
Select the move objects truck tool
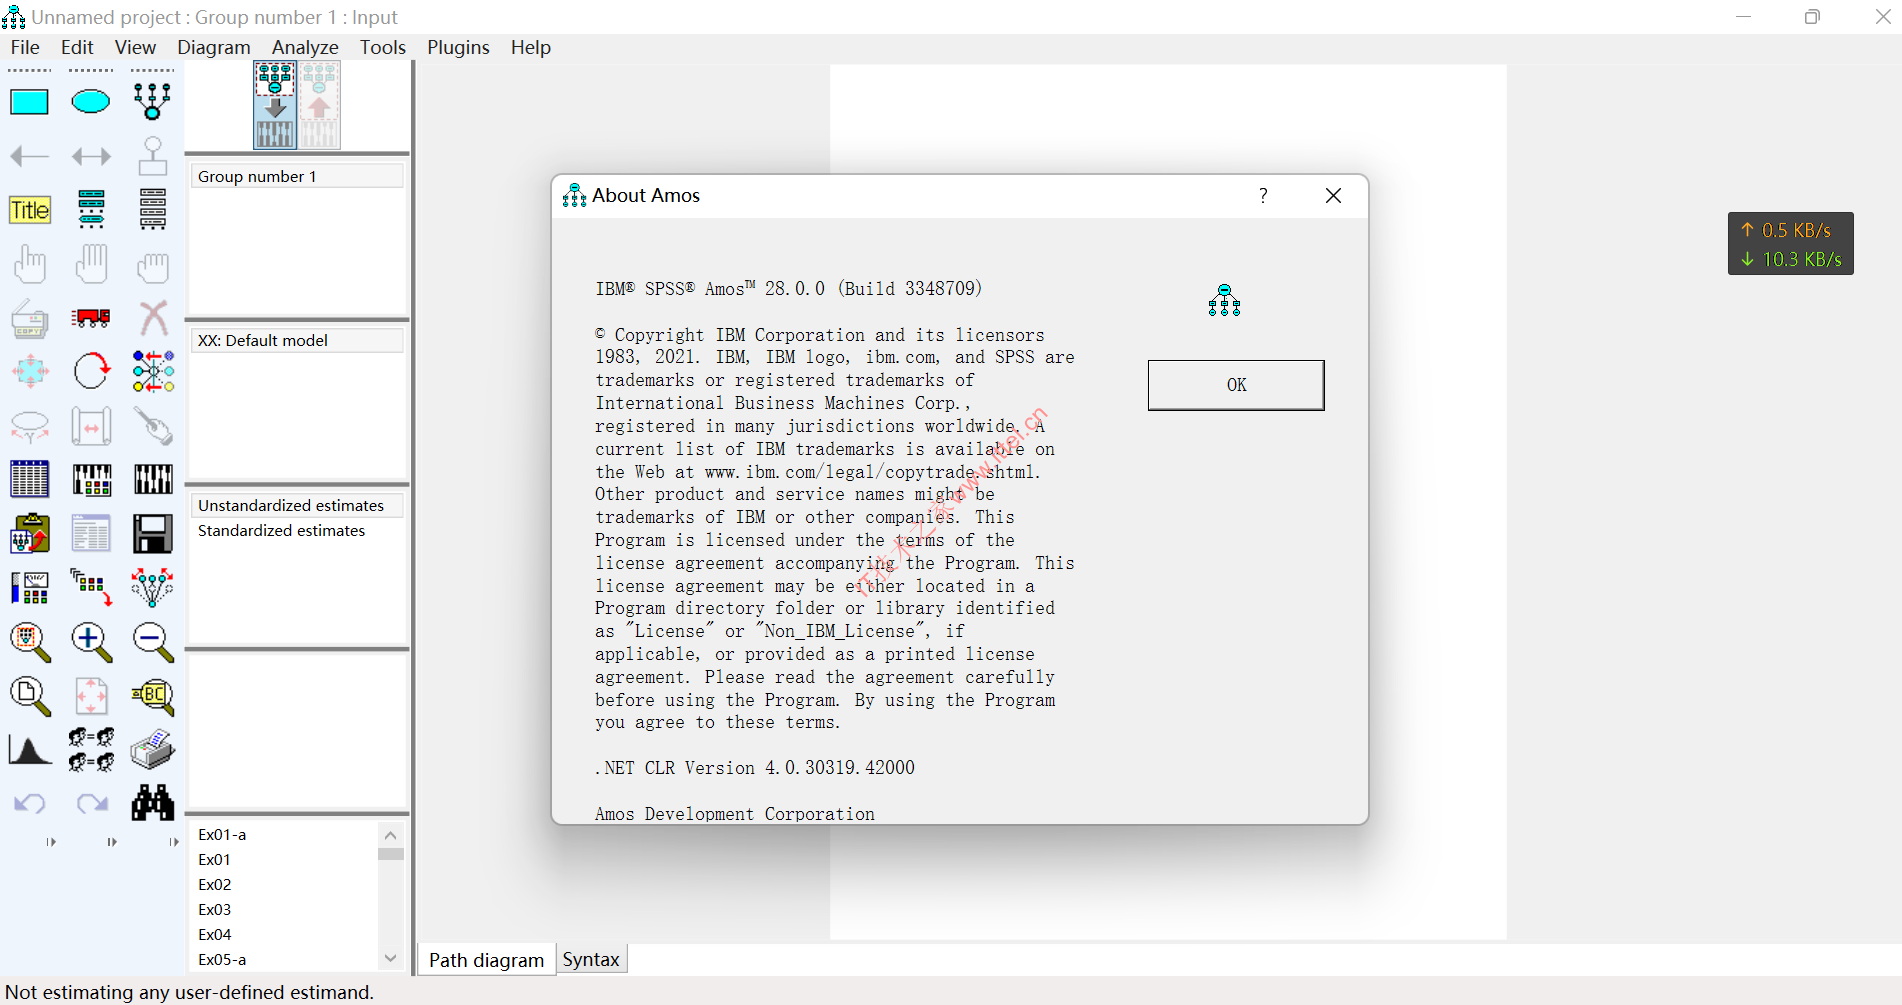coord(91,318)
